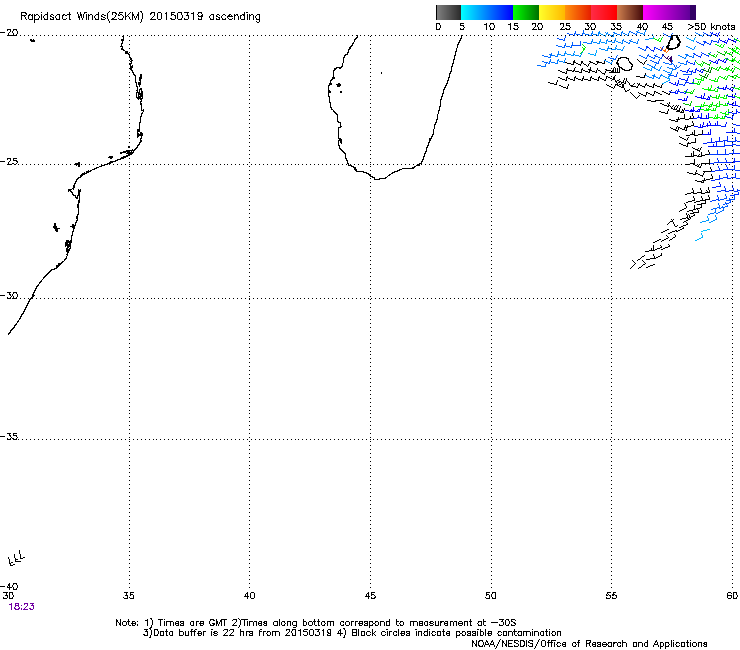Screen dimensions: 740x650
Task: Click the '55' longitude axis label
Action: tap(611, 596)
